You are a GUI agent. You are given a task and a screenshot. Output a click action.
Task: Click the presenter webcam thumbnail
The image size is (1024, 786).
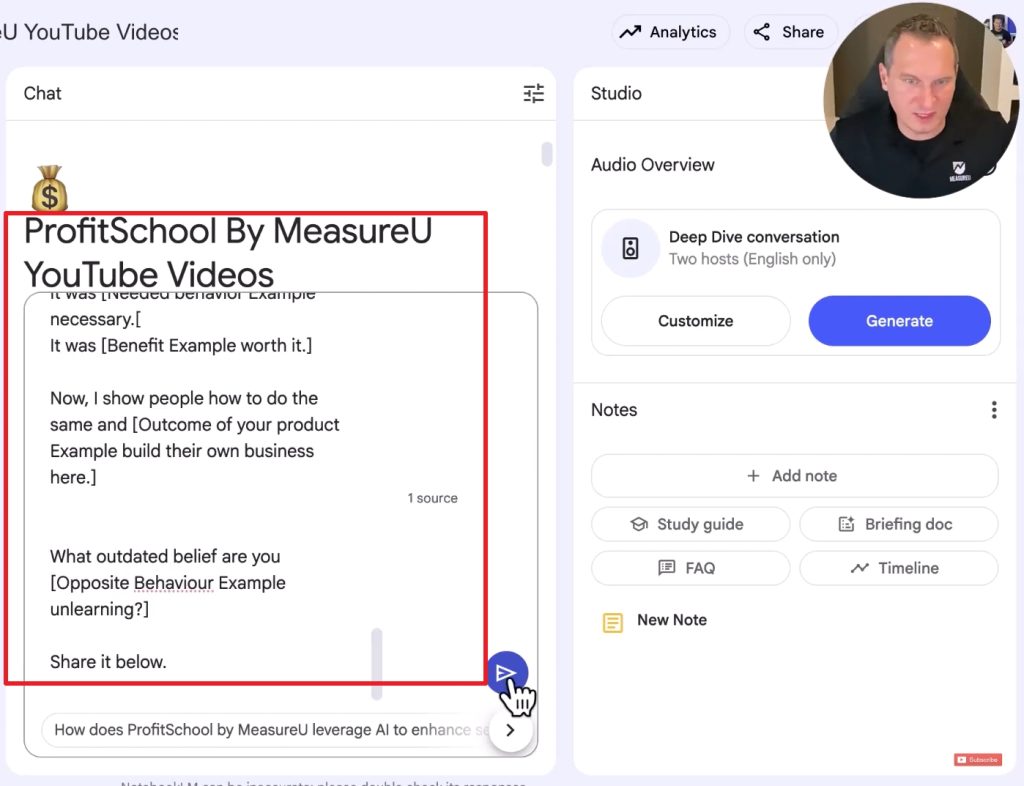click(x=922, y=100)
